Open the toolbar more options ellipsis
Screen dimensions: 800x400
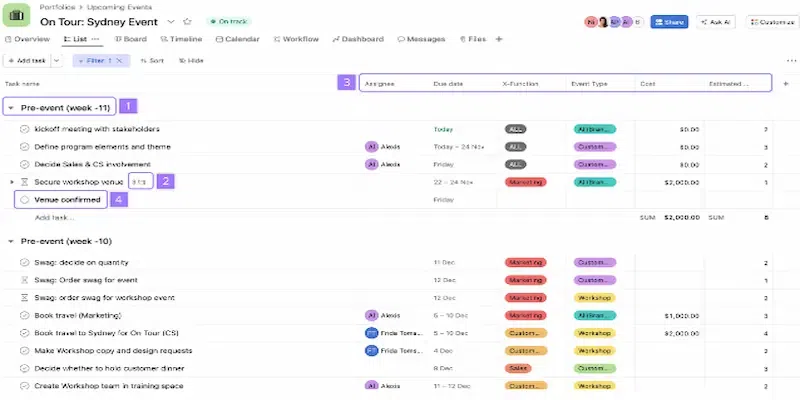click(x=791, y=61)
